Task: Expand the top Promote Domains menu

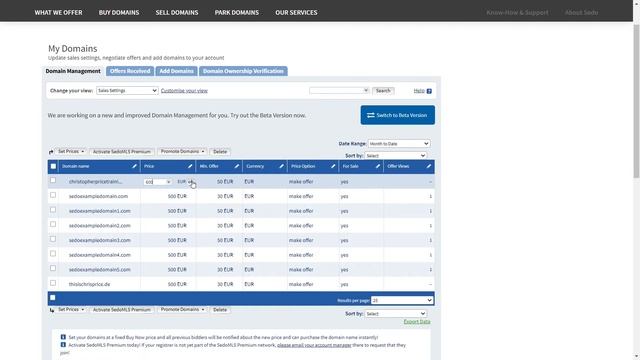Action: tap(182, 151)
